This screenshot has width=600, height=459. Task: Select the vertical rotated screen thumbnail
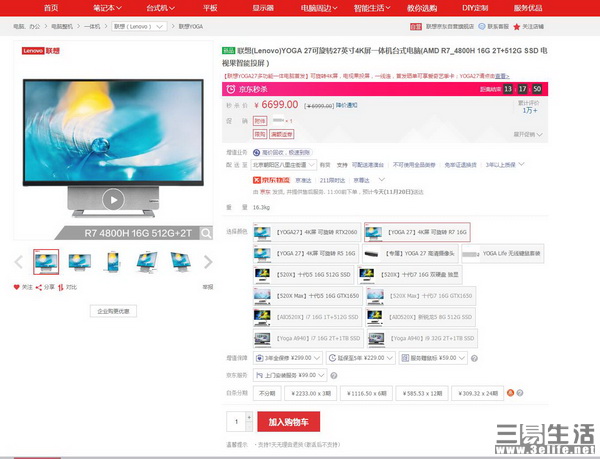click(113, 262)
